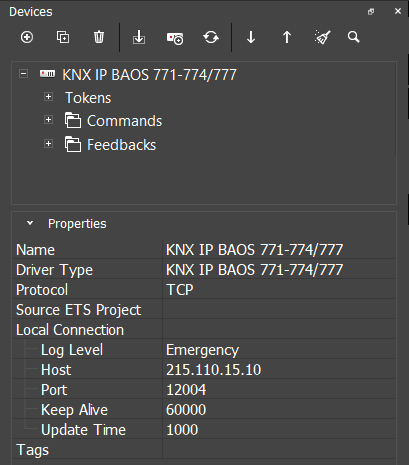Click the Tags property label

(x=32, y=450)
